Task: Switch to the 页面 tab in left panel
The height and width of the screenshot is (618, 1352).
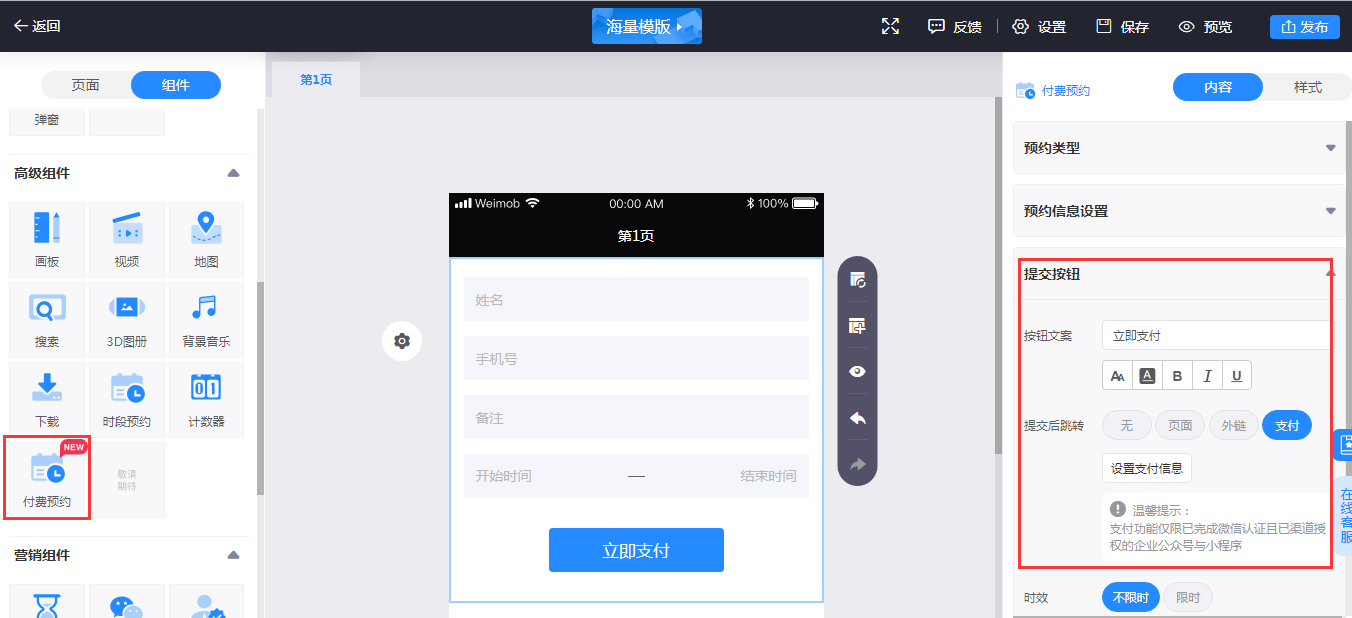Action: (86, 85)
